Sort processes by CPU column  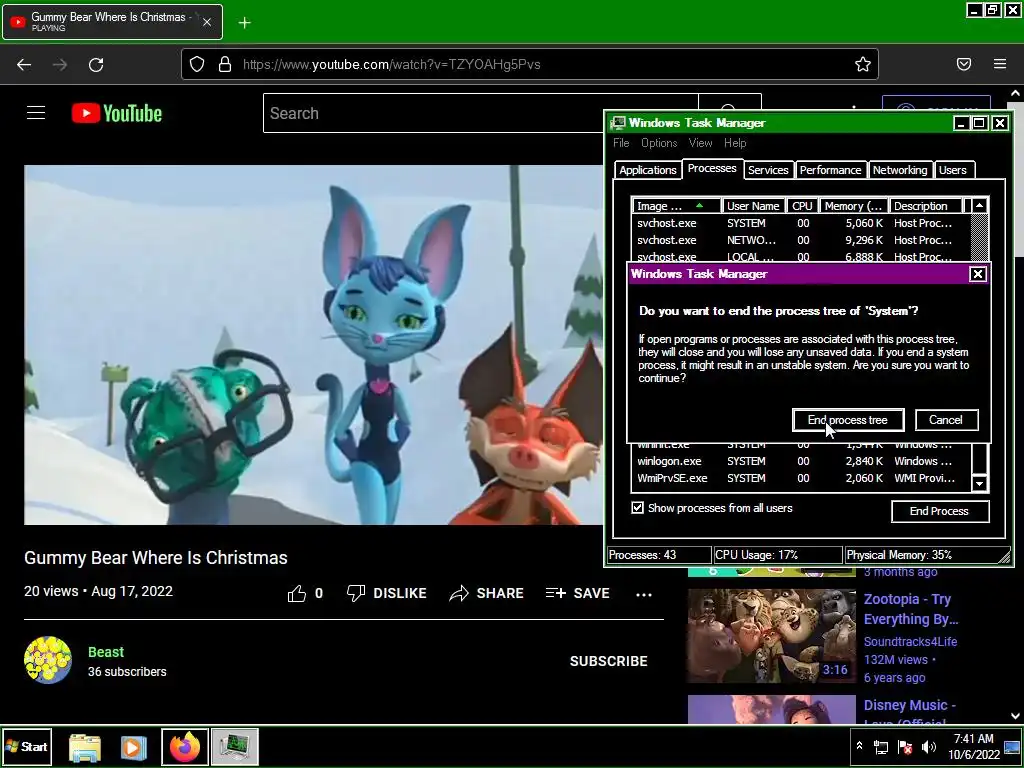802,206
